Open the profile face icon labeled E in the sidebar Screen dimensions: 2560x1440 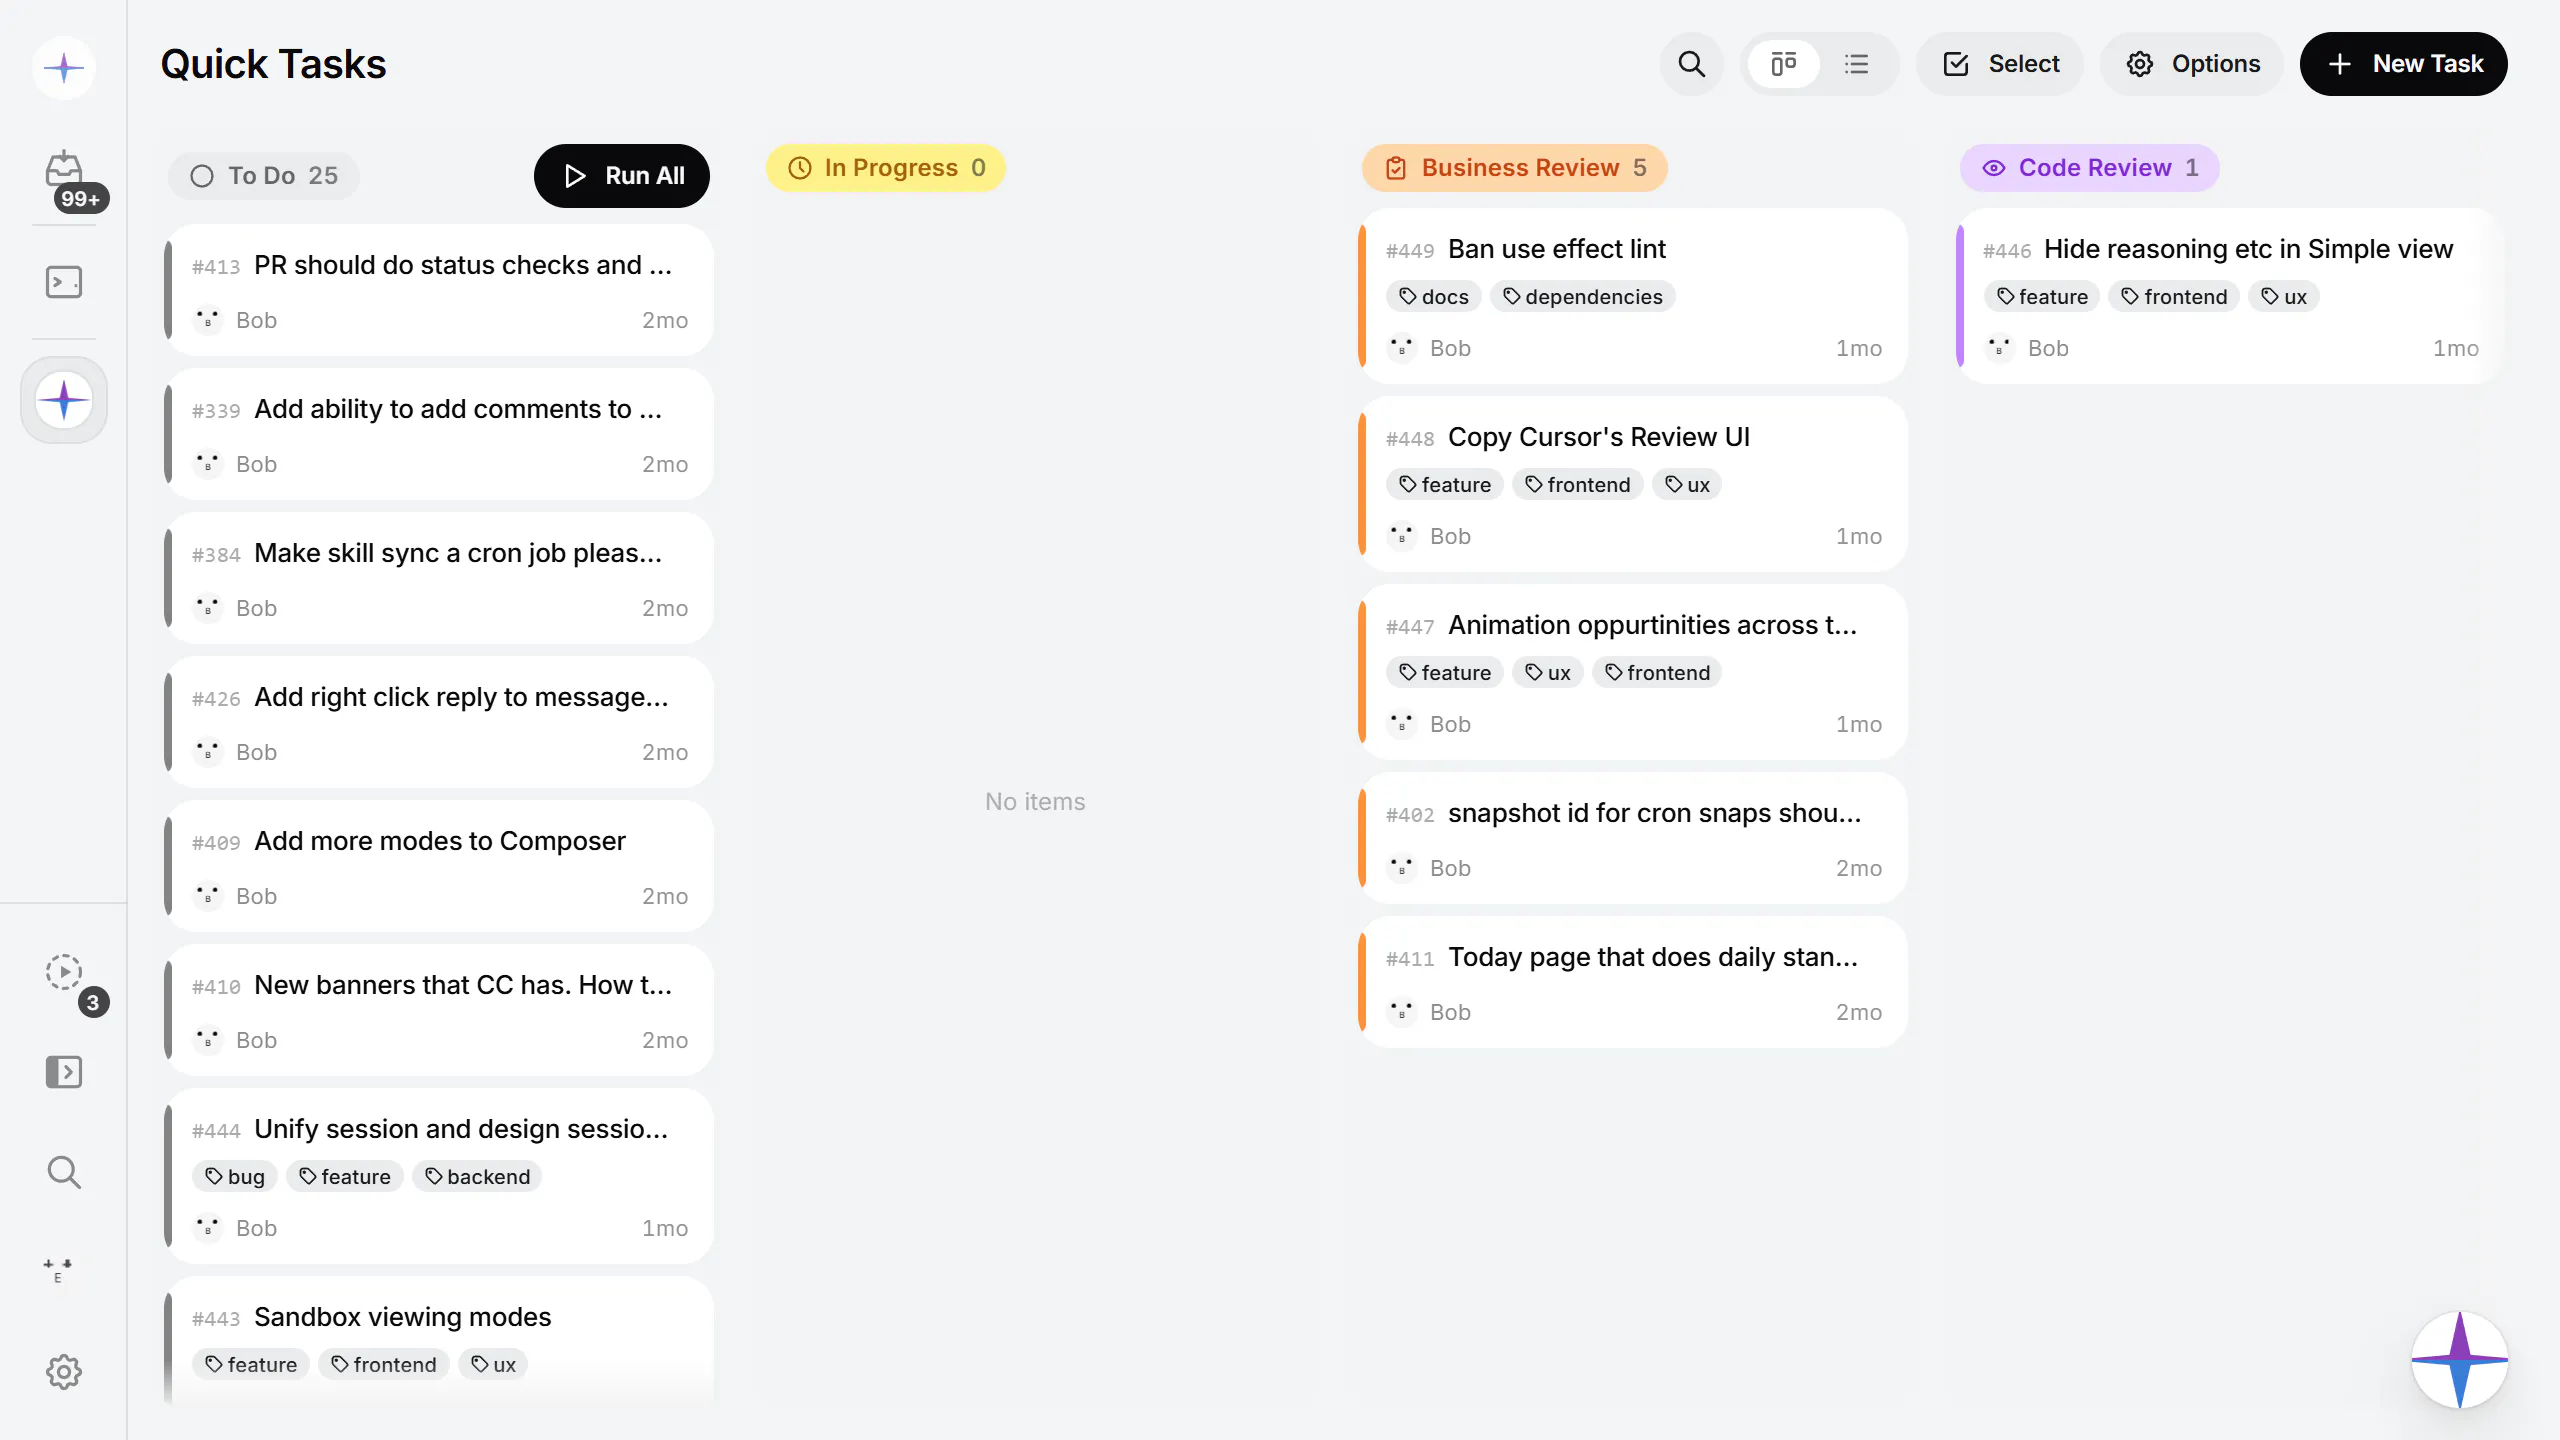58,1270
